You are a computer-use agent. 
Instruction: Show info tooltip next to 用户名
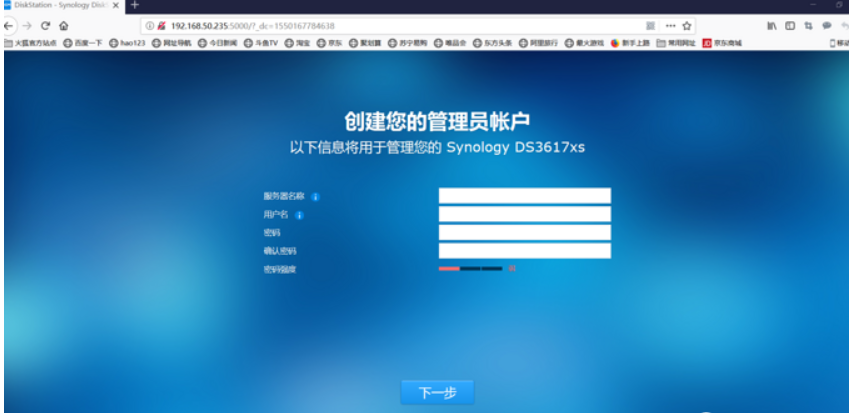click(299, 215)
